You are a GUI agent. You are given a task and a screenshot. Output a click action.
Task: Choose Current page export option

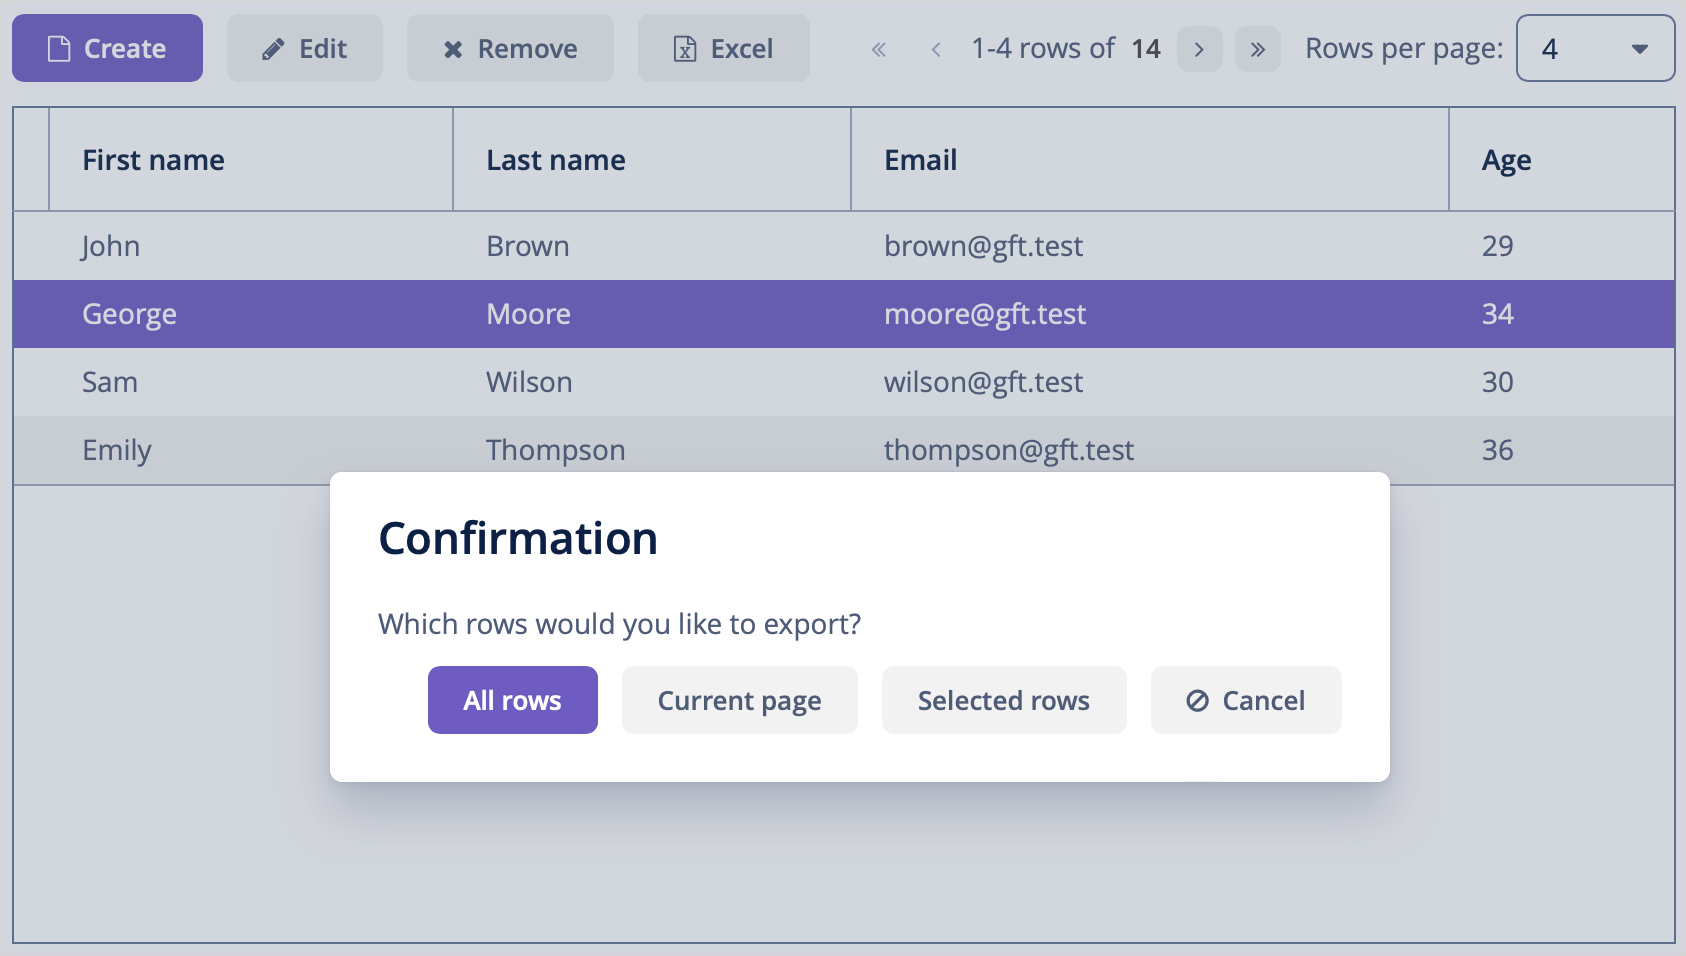(740, 700)
